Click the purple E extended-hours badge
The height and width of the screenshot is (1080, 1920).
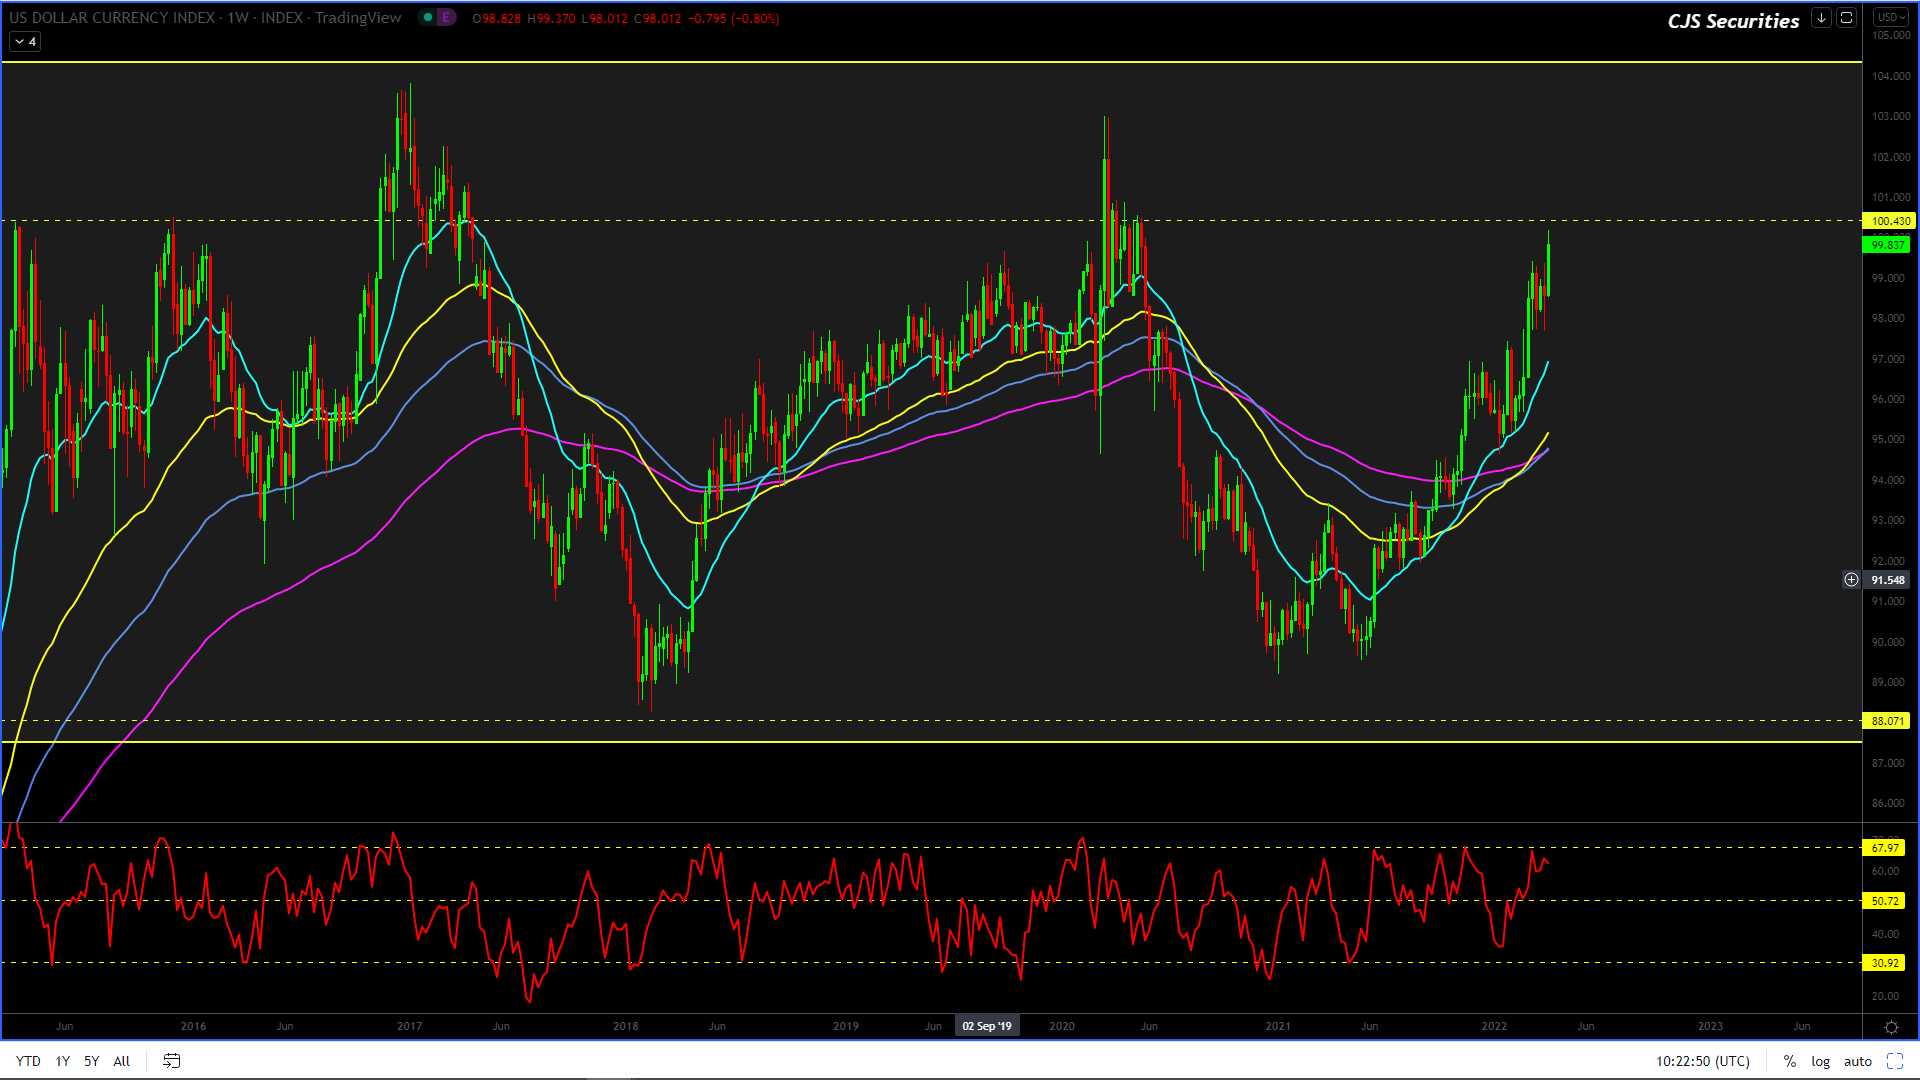(446, 18)
